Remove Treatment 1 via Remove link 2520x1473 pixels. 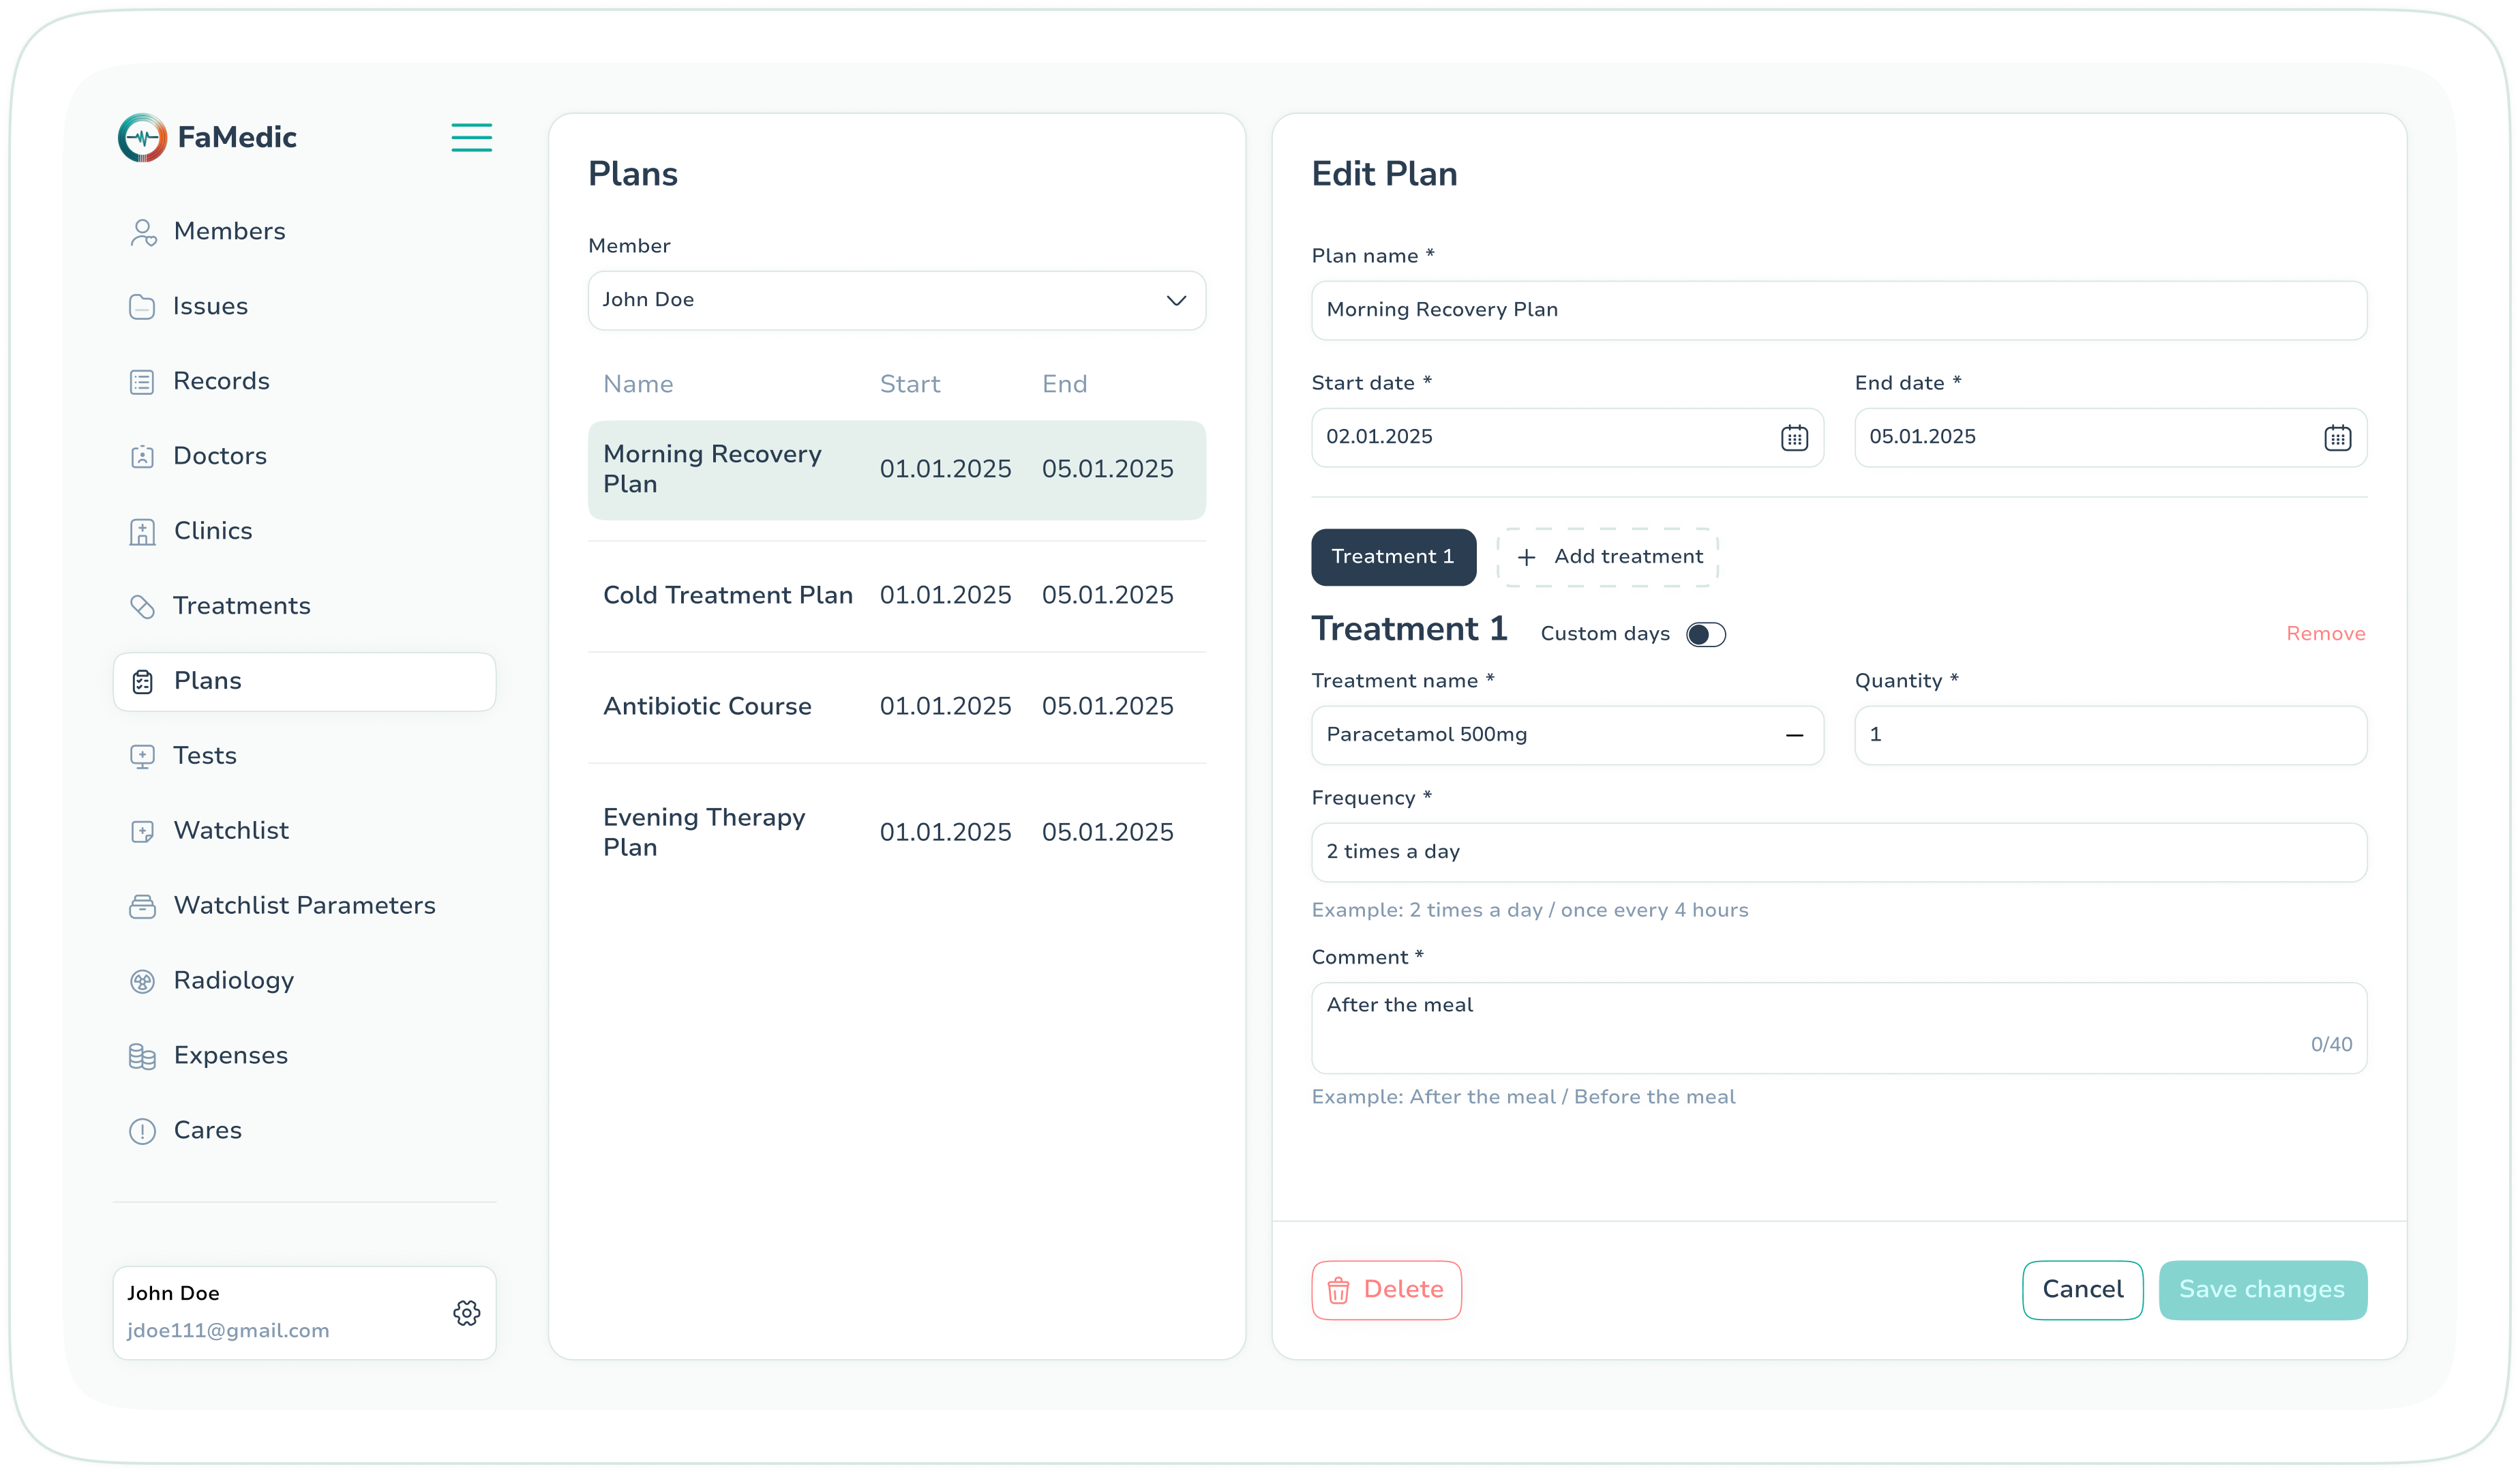point(2325,634)
